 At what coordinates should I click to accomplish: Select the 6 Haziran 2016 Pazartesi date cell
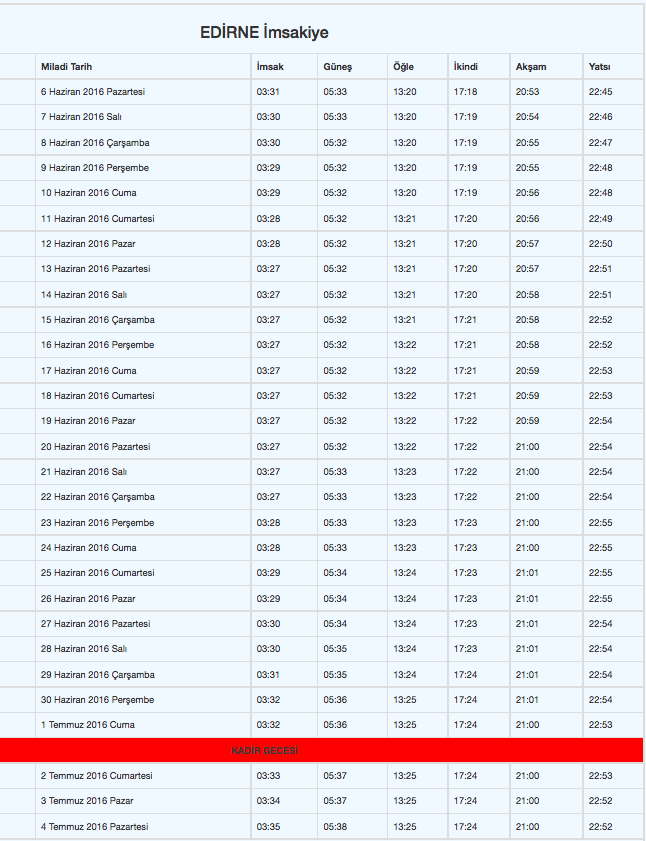pyautogui.click(x=93, y=92)
